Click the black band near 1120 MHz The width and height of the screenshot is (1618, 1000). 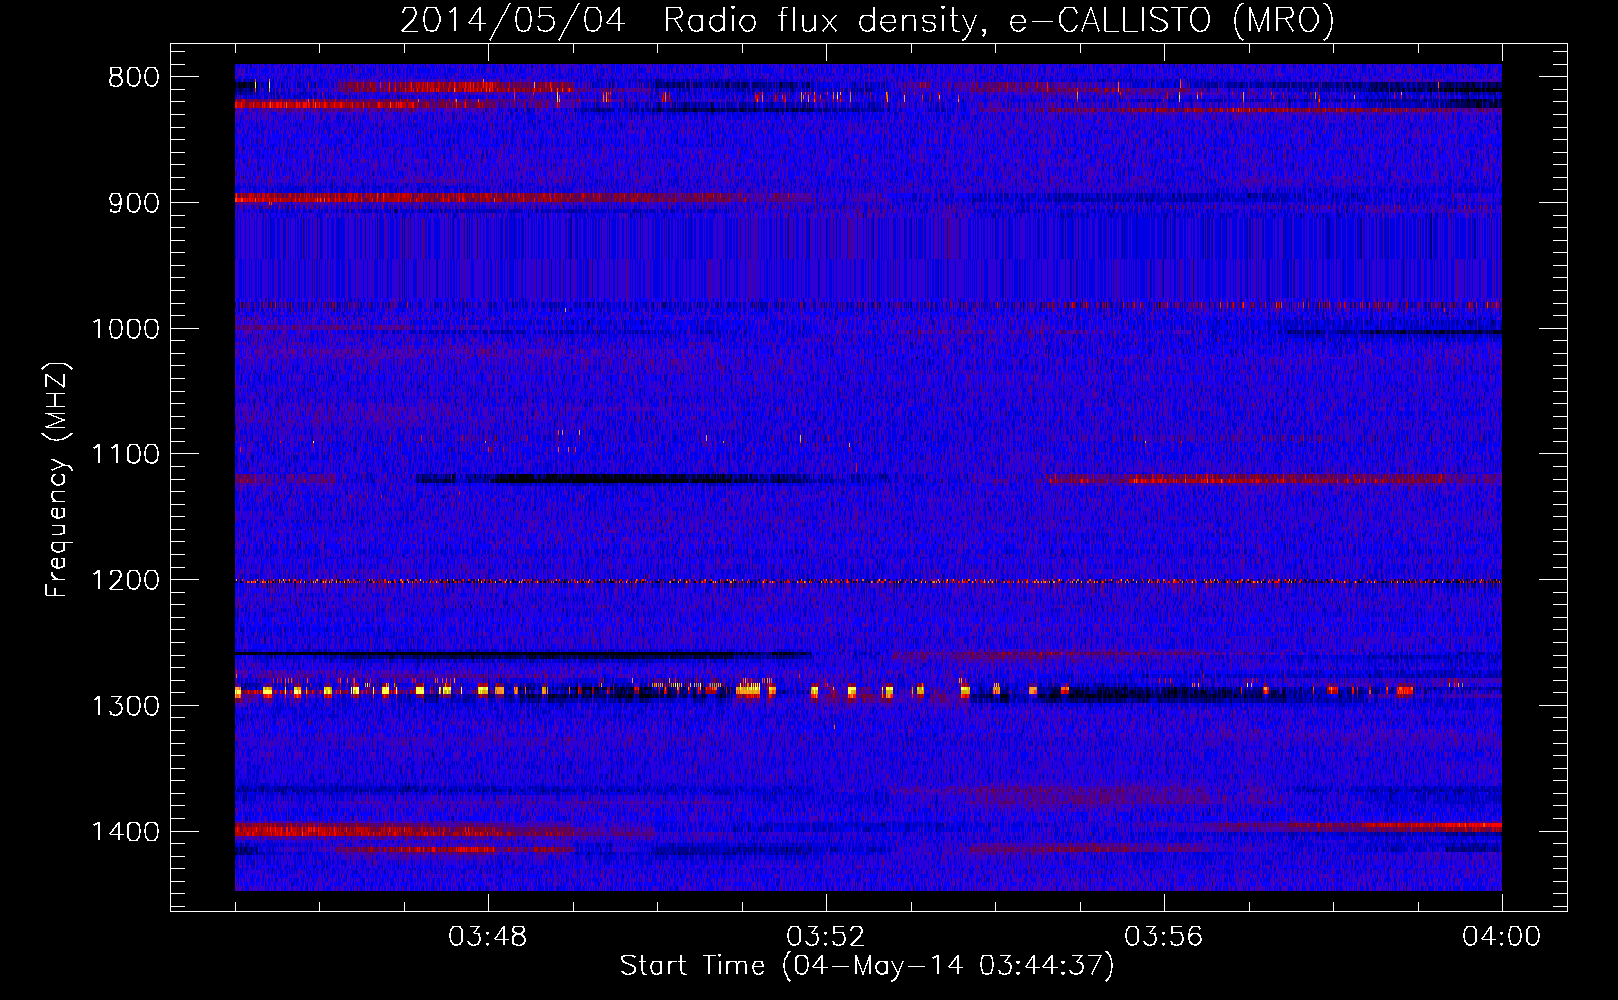[x=612, y=479]
